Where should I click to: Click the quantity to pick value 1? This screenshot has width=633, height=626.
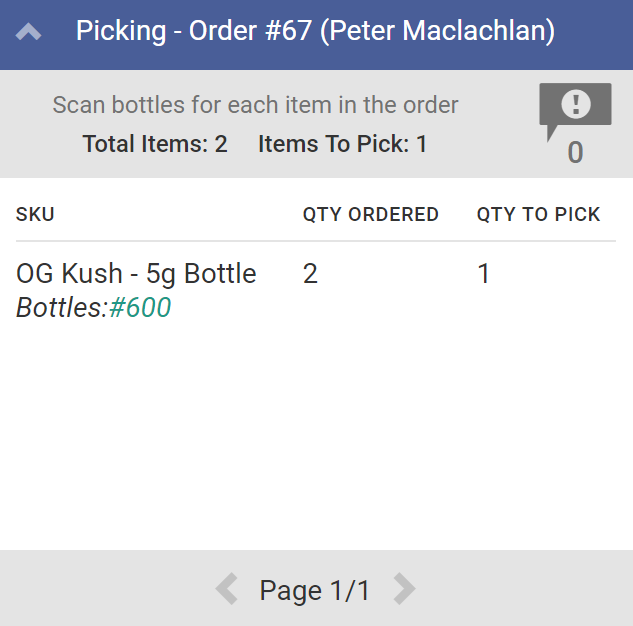tap(484, 274)
